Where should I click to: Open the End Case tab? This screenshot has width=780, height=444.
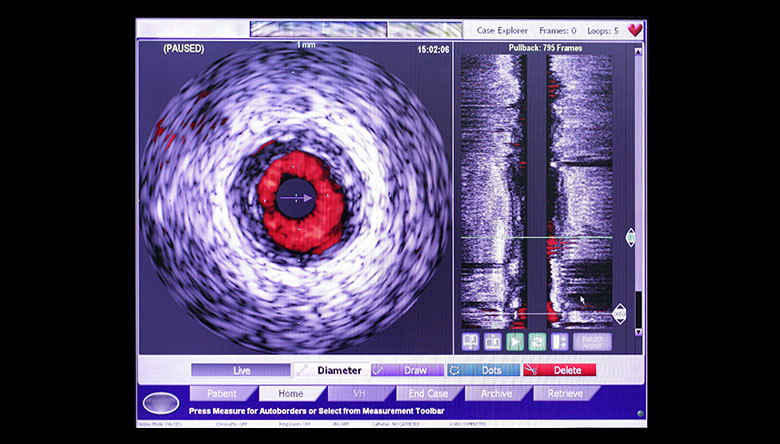pyautogui.click(x=428, y=394)
